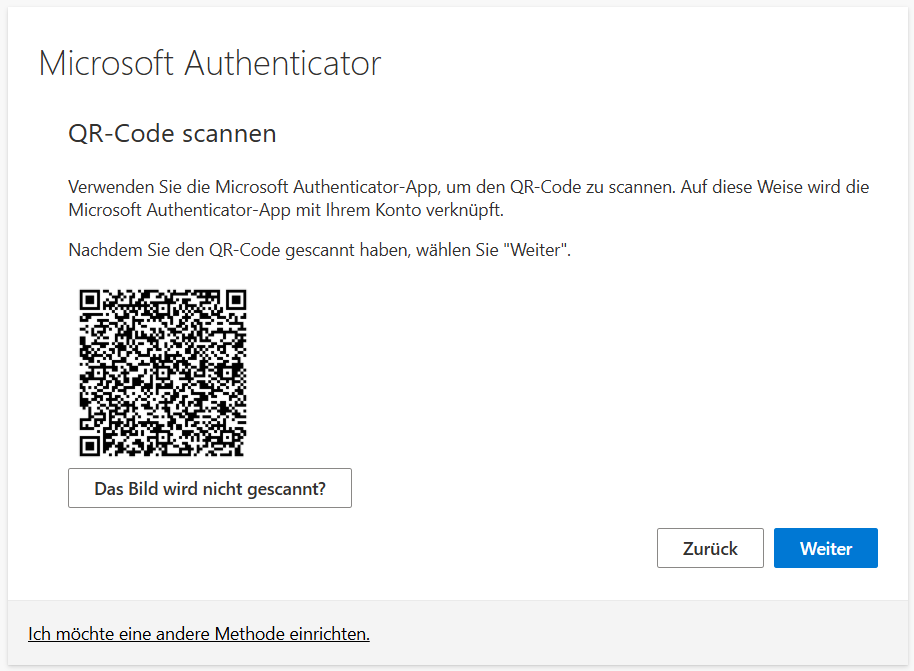Follow the 'Ich möchte eine andere Methode einrichten' link
This screenshot has width=914, height=671.
click(199, 634)
